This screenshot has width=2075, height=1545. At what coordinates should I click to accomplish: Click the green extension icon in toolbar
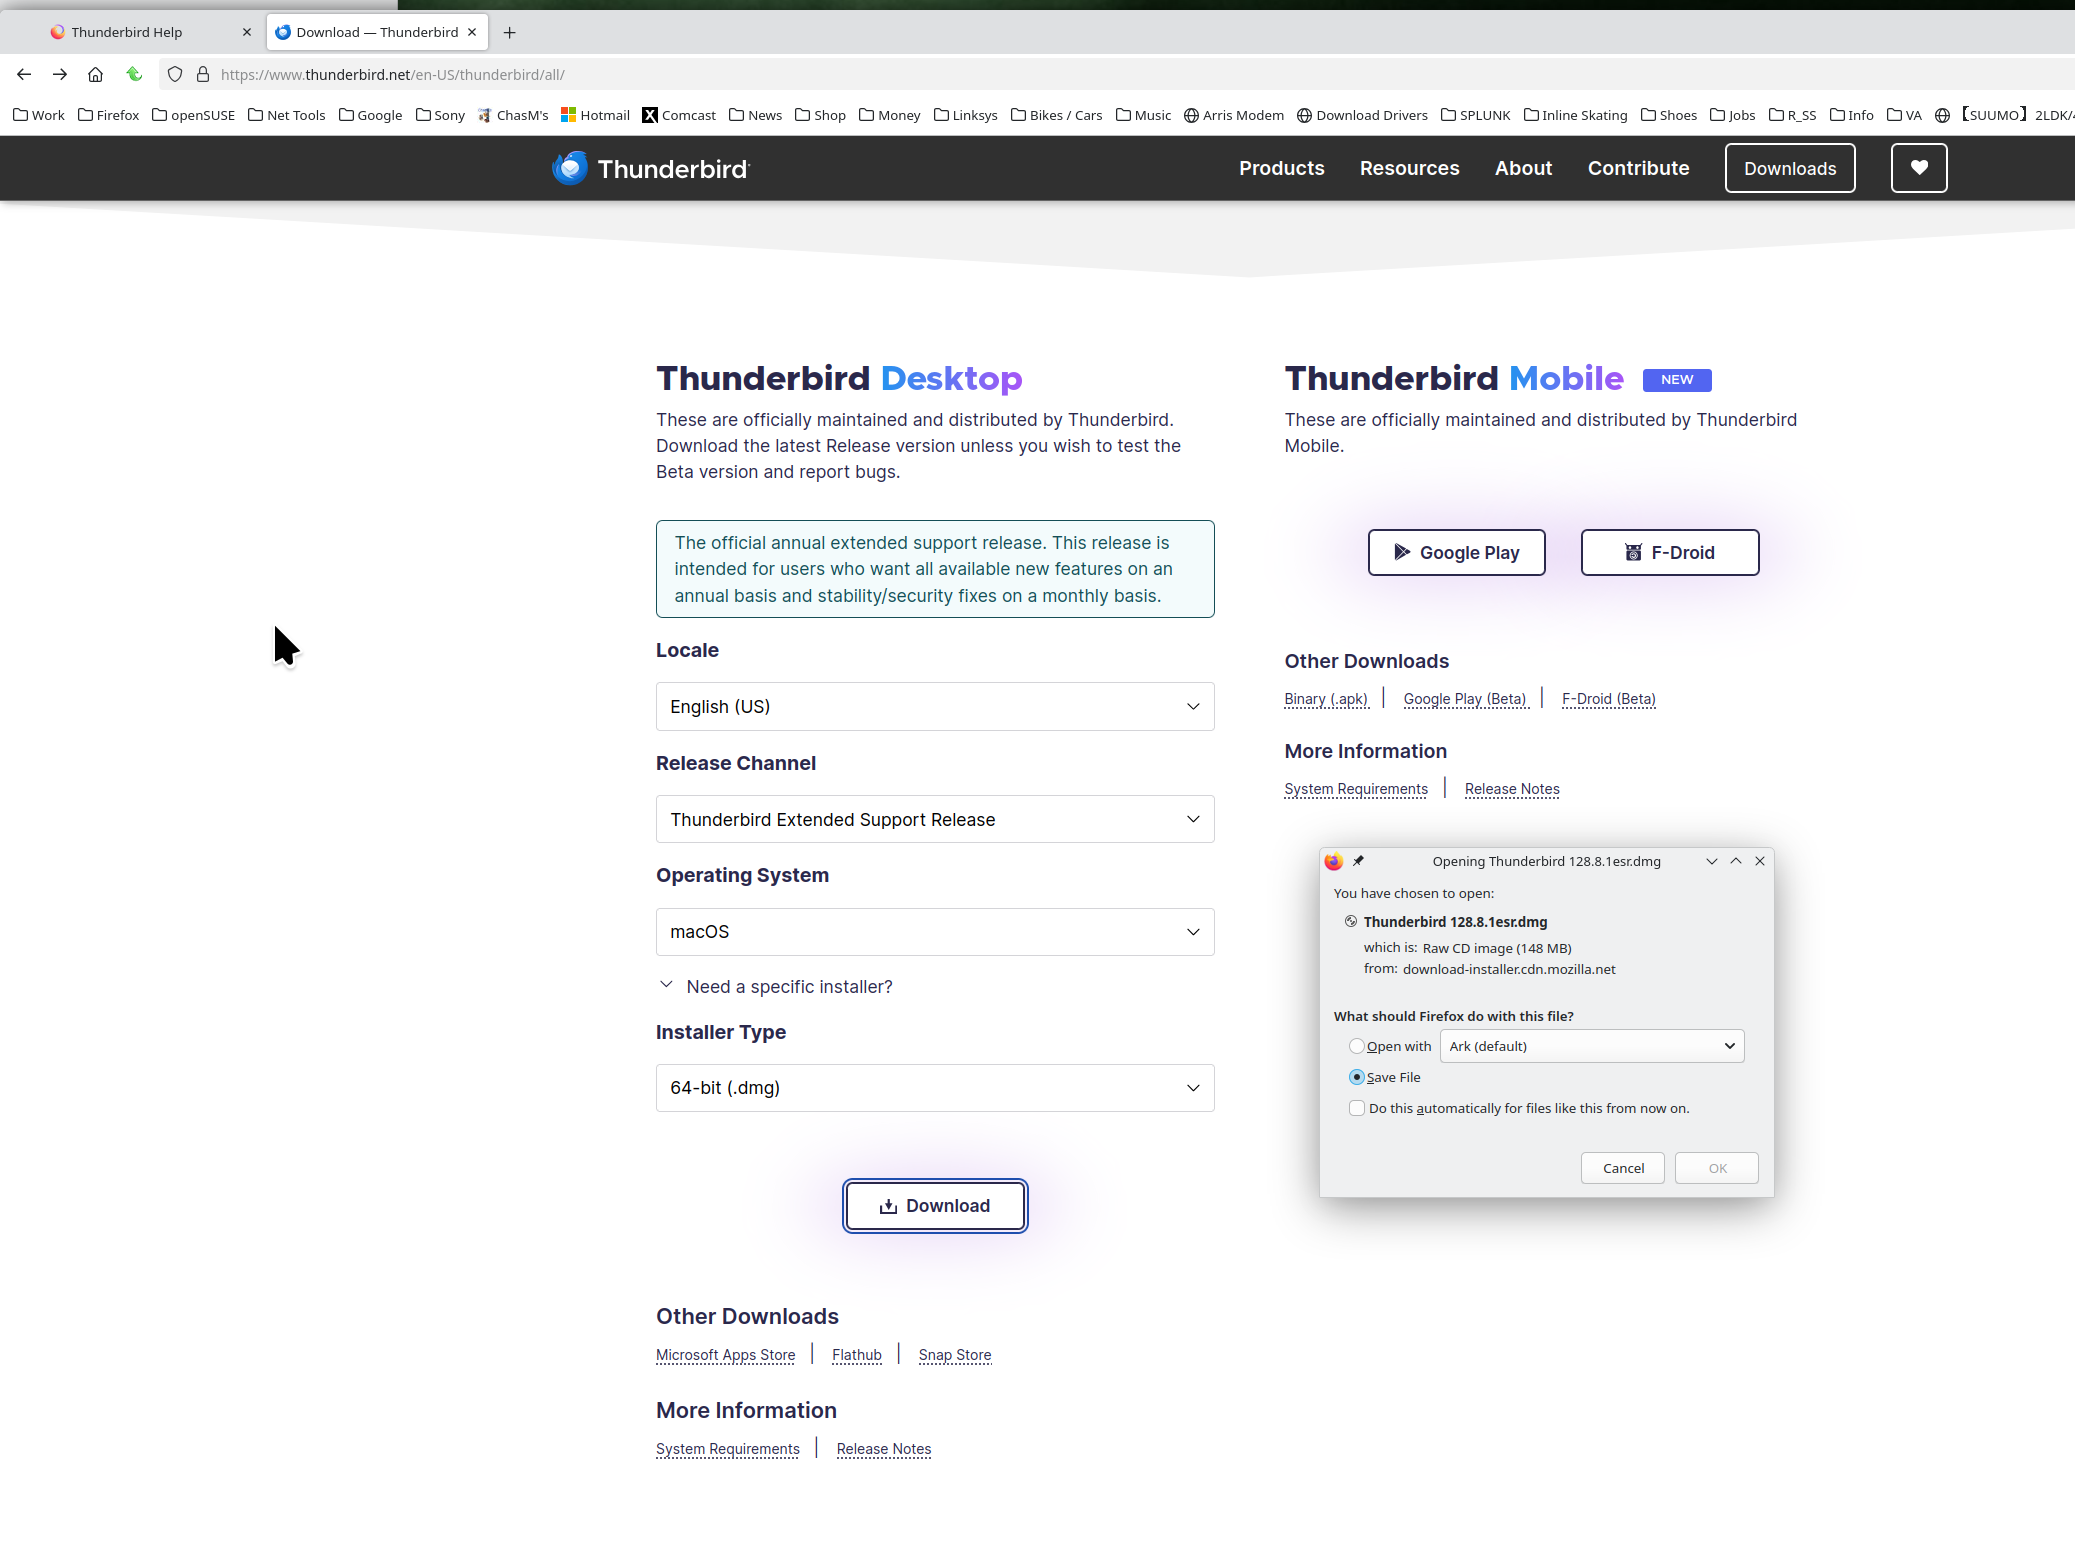134,74
